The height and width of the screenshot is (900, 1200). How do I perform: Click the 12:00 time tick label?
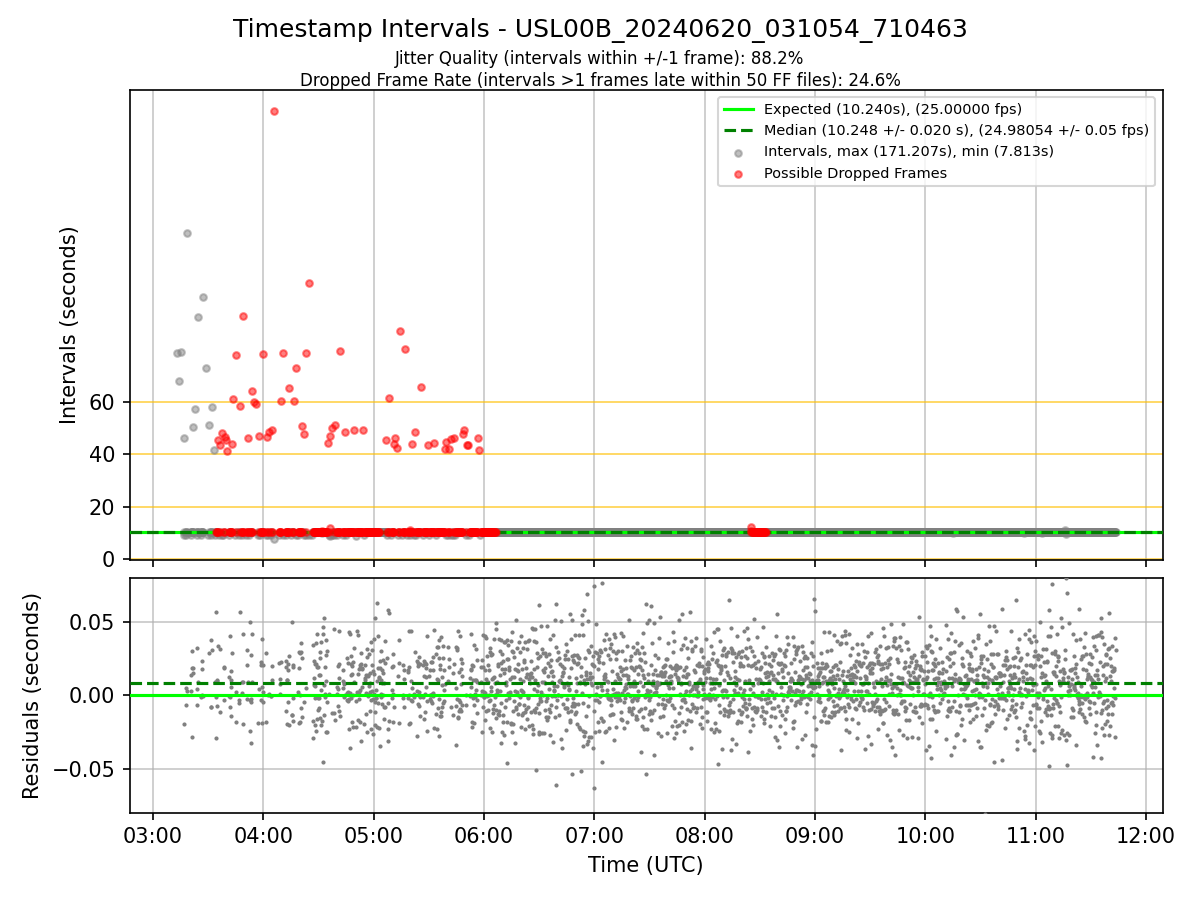pyautogui.click(x=1146, y=834)
